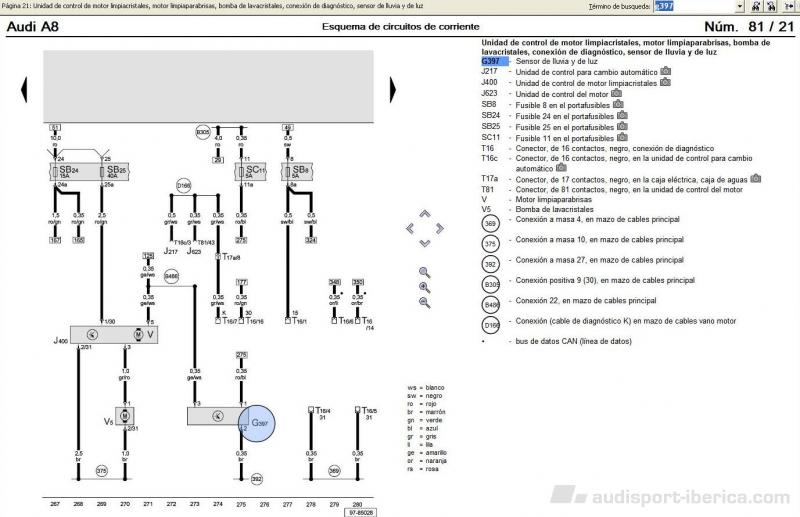Open camera image for T17a connector
Screen dimensions: 800x517
pos(756,178)
